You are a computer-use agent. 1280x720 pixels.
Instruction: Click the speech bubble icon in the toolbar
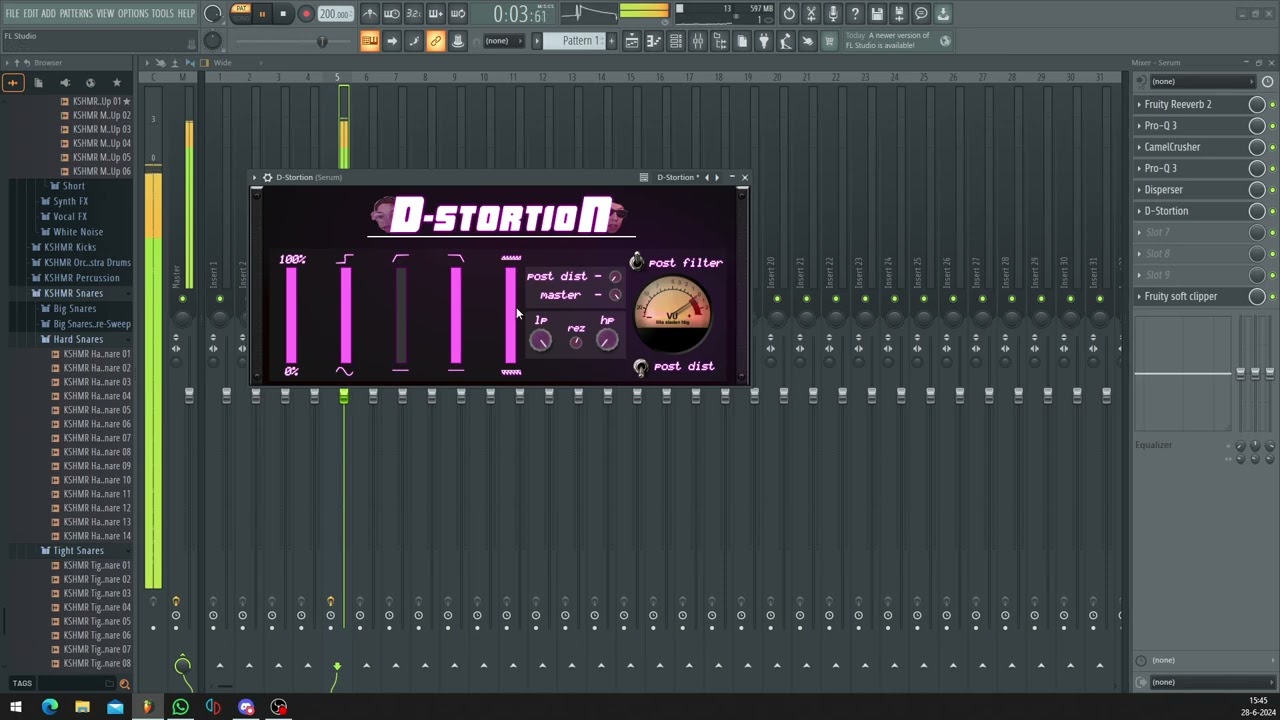click(x=921, y=14)
